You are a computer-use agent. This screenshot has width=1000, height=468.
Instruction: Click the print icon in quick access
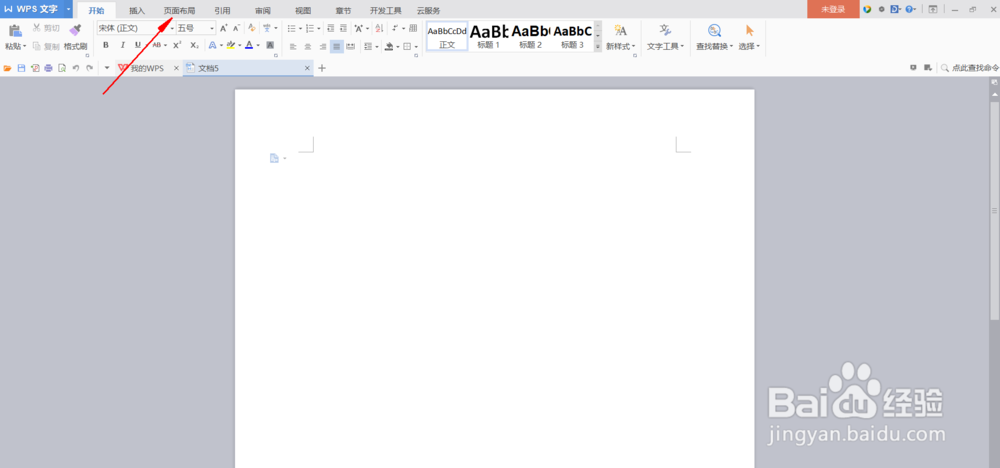[x=48, y=68]
